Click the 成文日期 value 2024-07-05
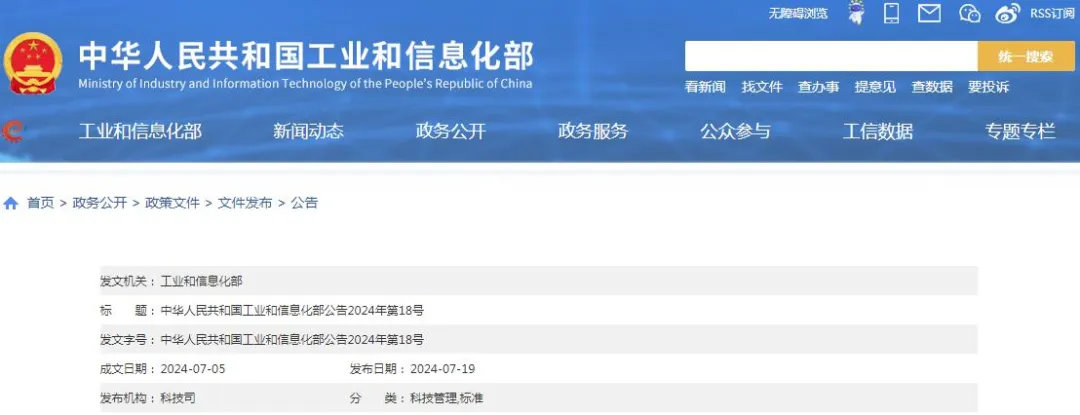Screen dimensions: 1080x415 click(193, 370)
